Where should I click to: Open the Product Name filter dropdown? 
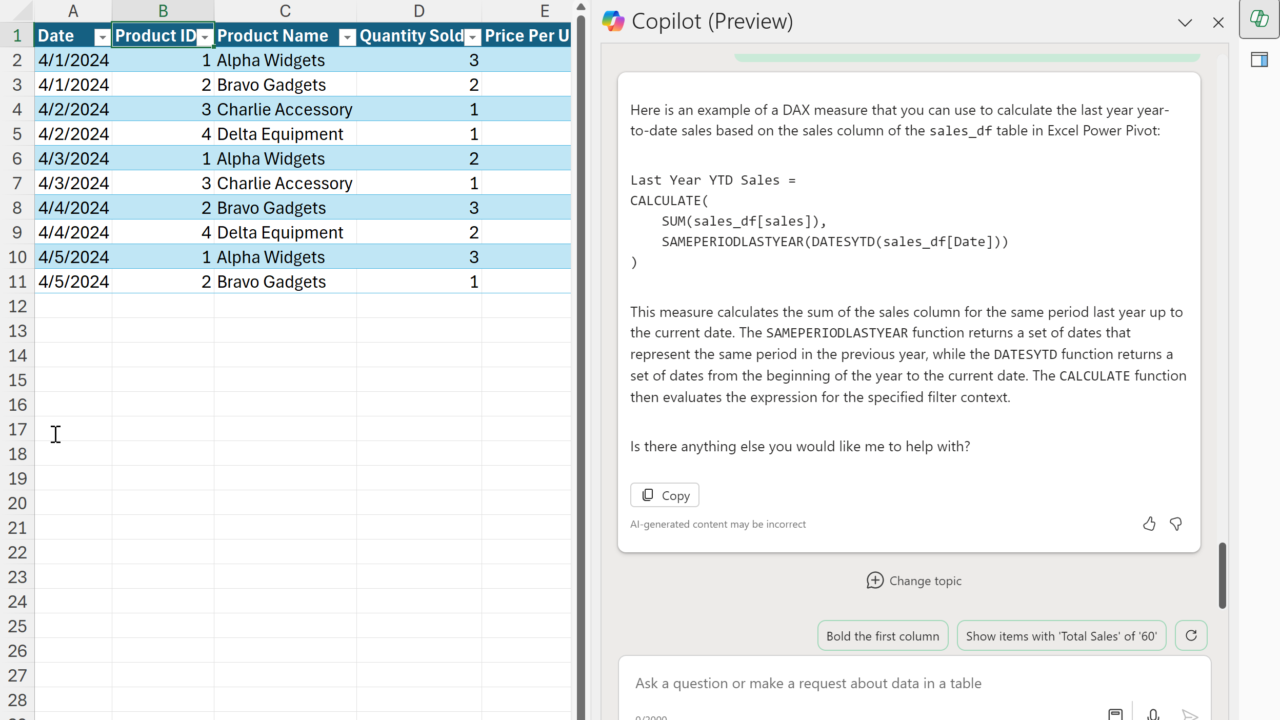click(346, 37)
